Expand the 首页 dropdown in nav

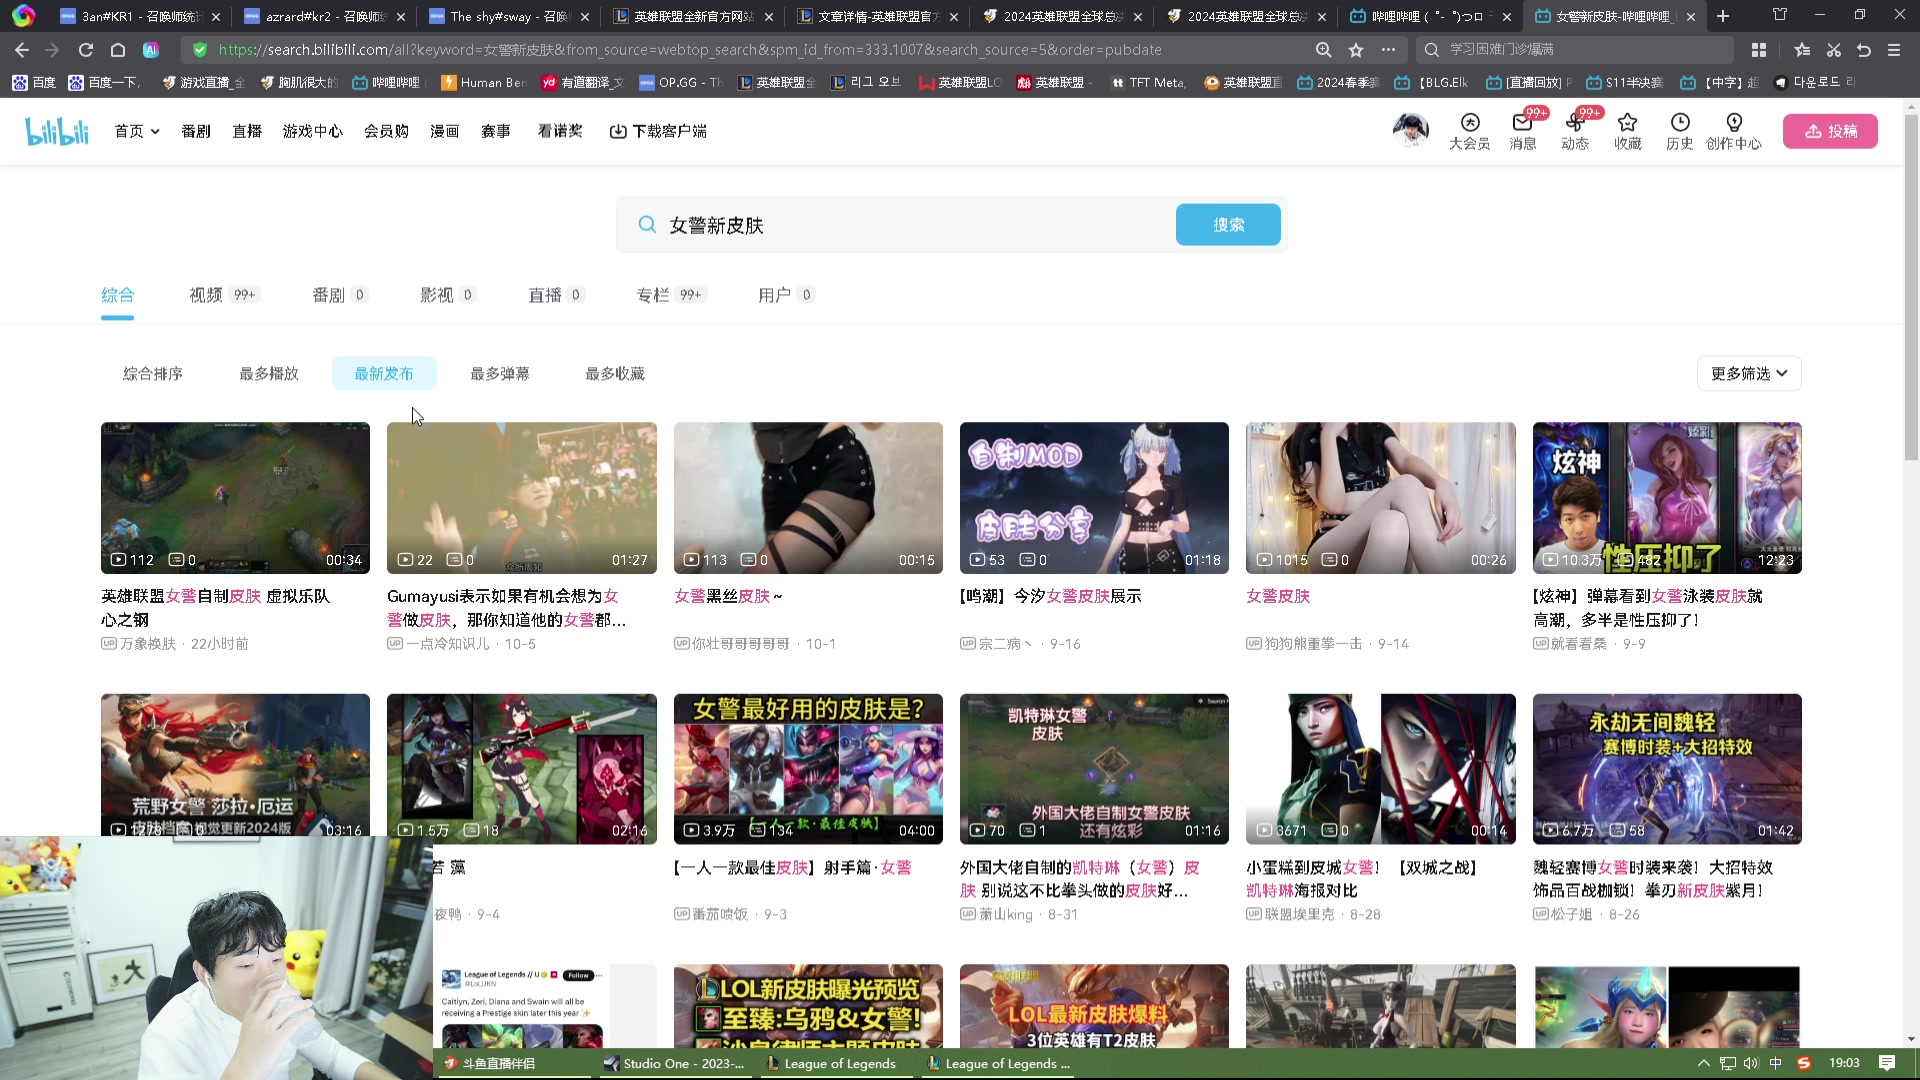pos(137,131)
